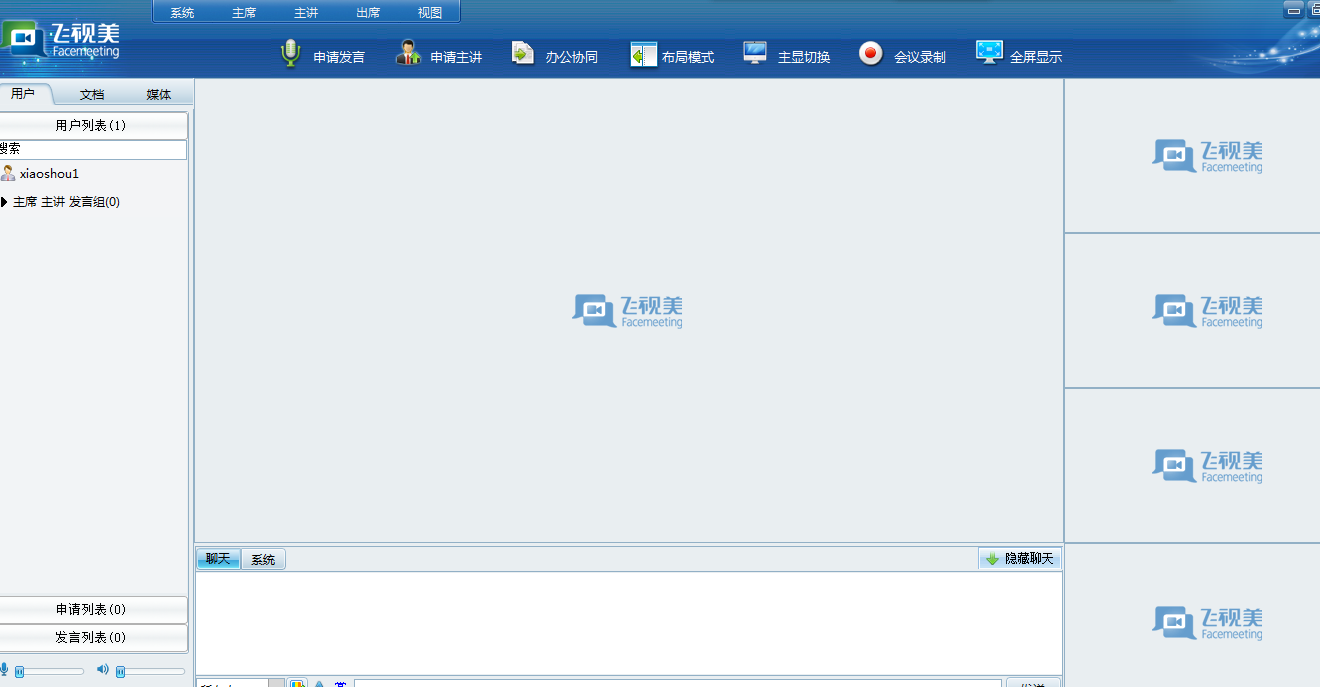Click the xiaoshou1 user avatar icon
The image size is (1320, 687).
point(8,174)
